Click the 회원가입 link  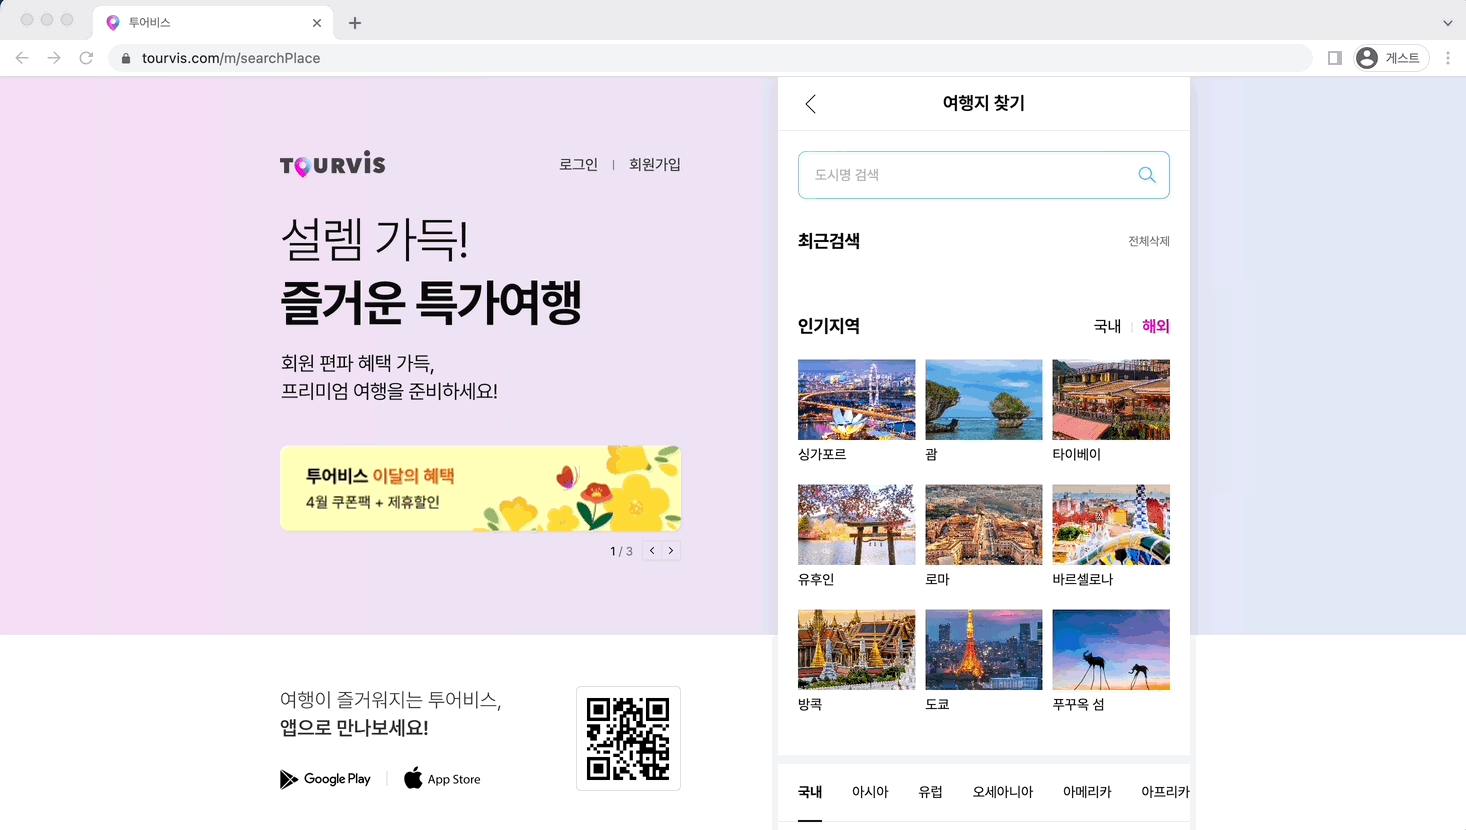pos(655,164)
